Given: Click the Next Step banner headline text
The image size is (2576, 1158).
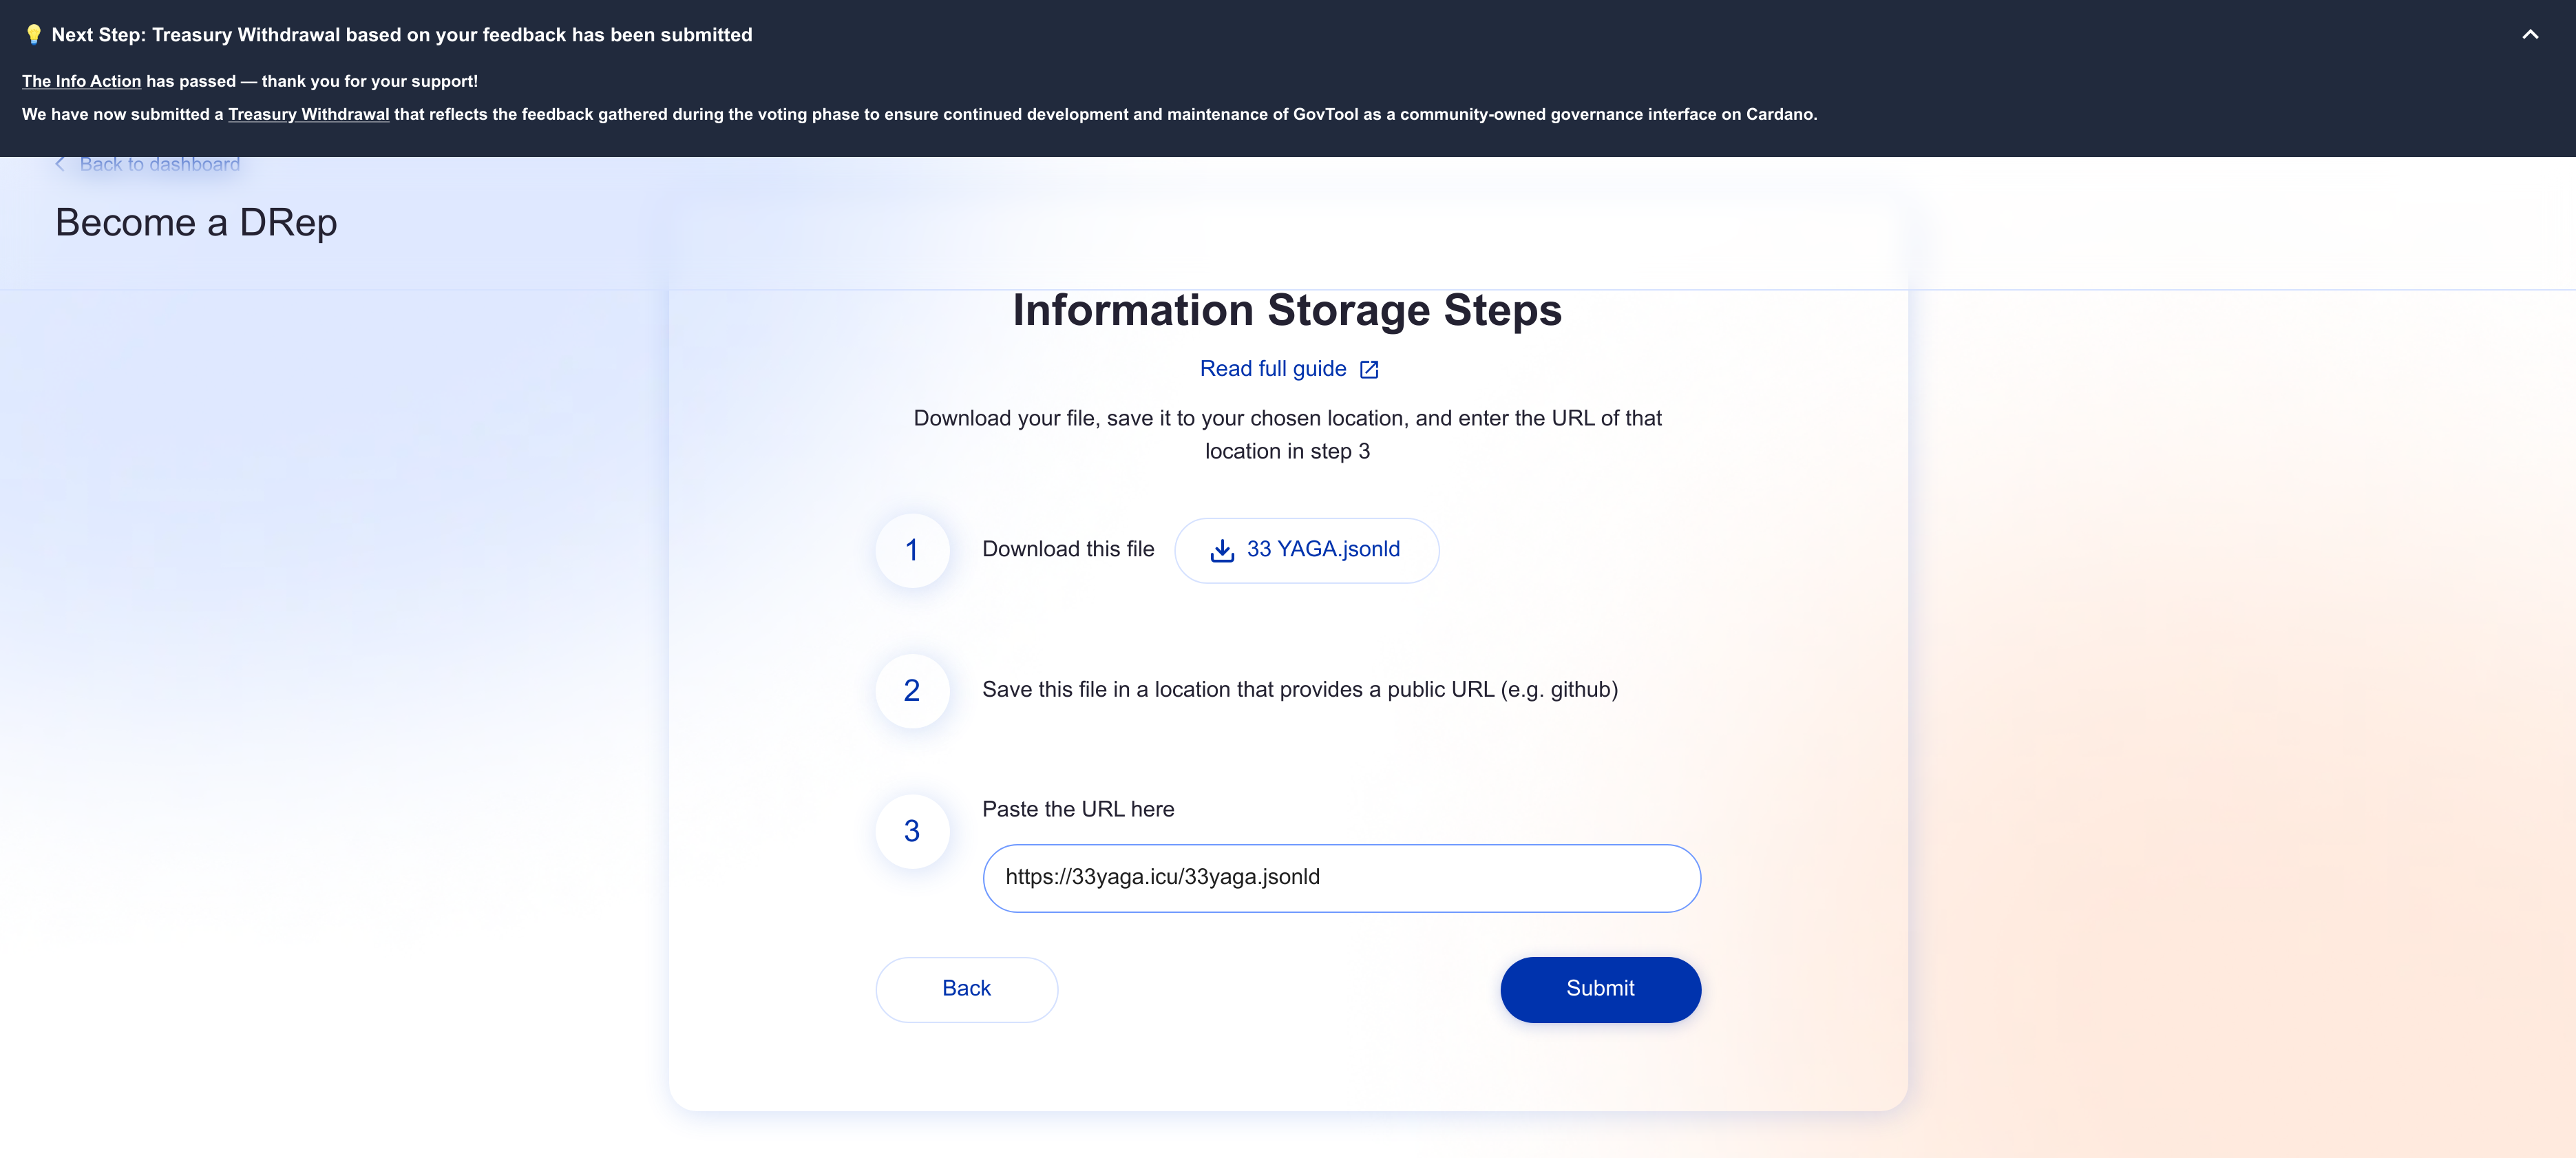Looking at the screenshot, I should tap(401, 35).
